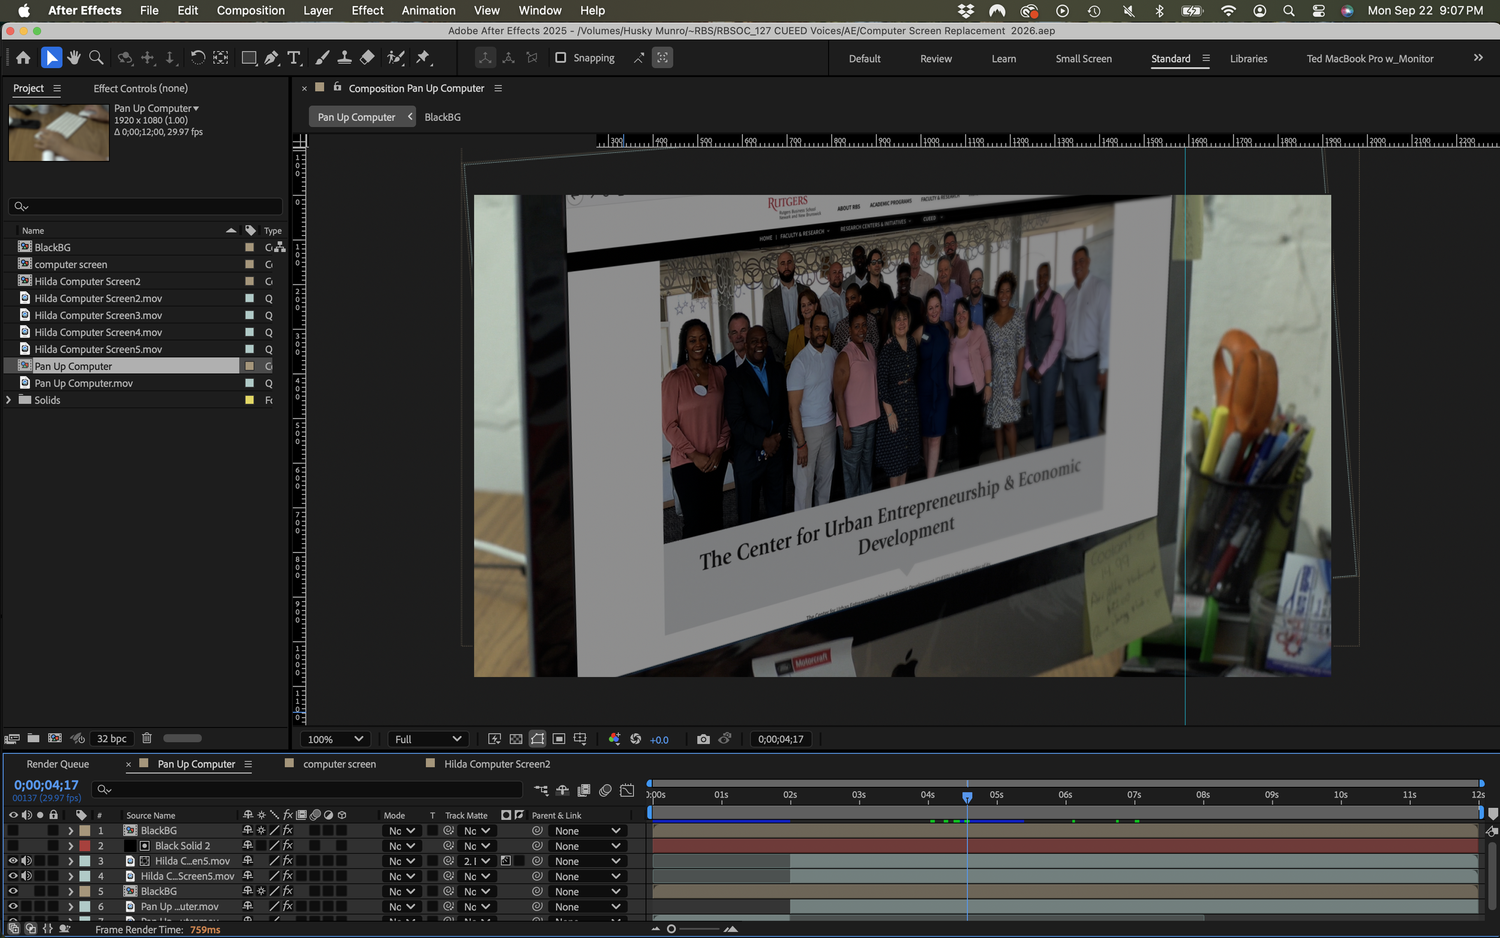Switch to the Review workspace
The height and width of the screenshot is (938, 1500).
tap(936, 59)
